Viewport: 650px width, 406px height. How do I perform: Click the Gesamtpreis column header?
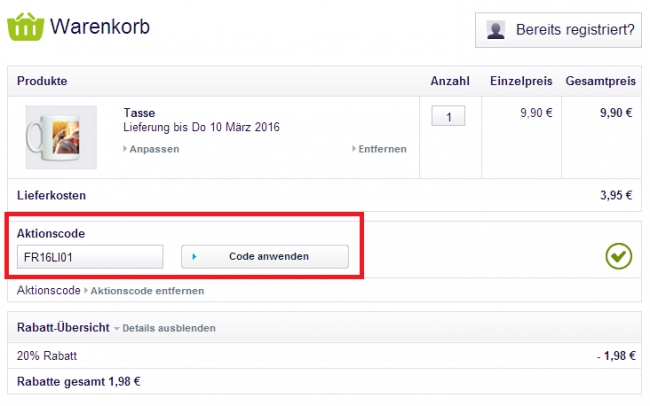pos(599,80)
